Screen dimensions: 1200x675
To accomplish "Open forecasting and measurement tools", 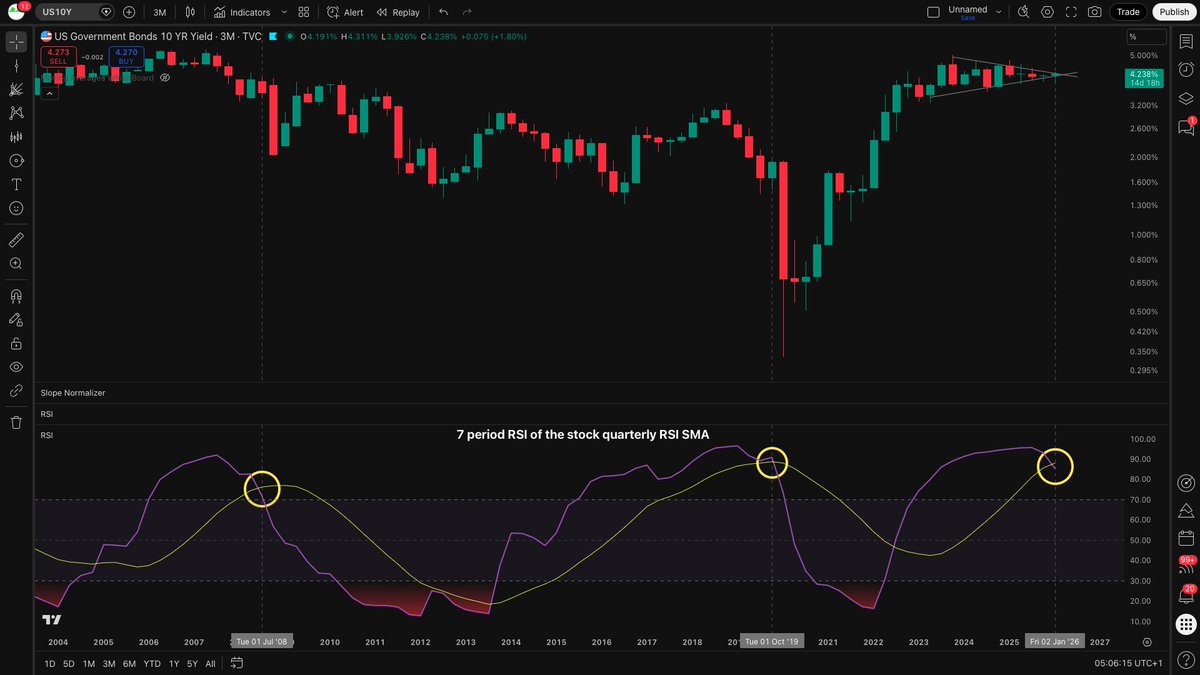I will [16, 137].
